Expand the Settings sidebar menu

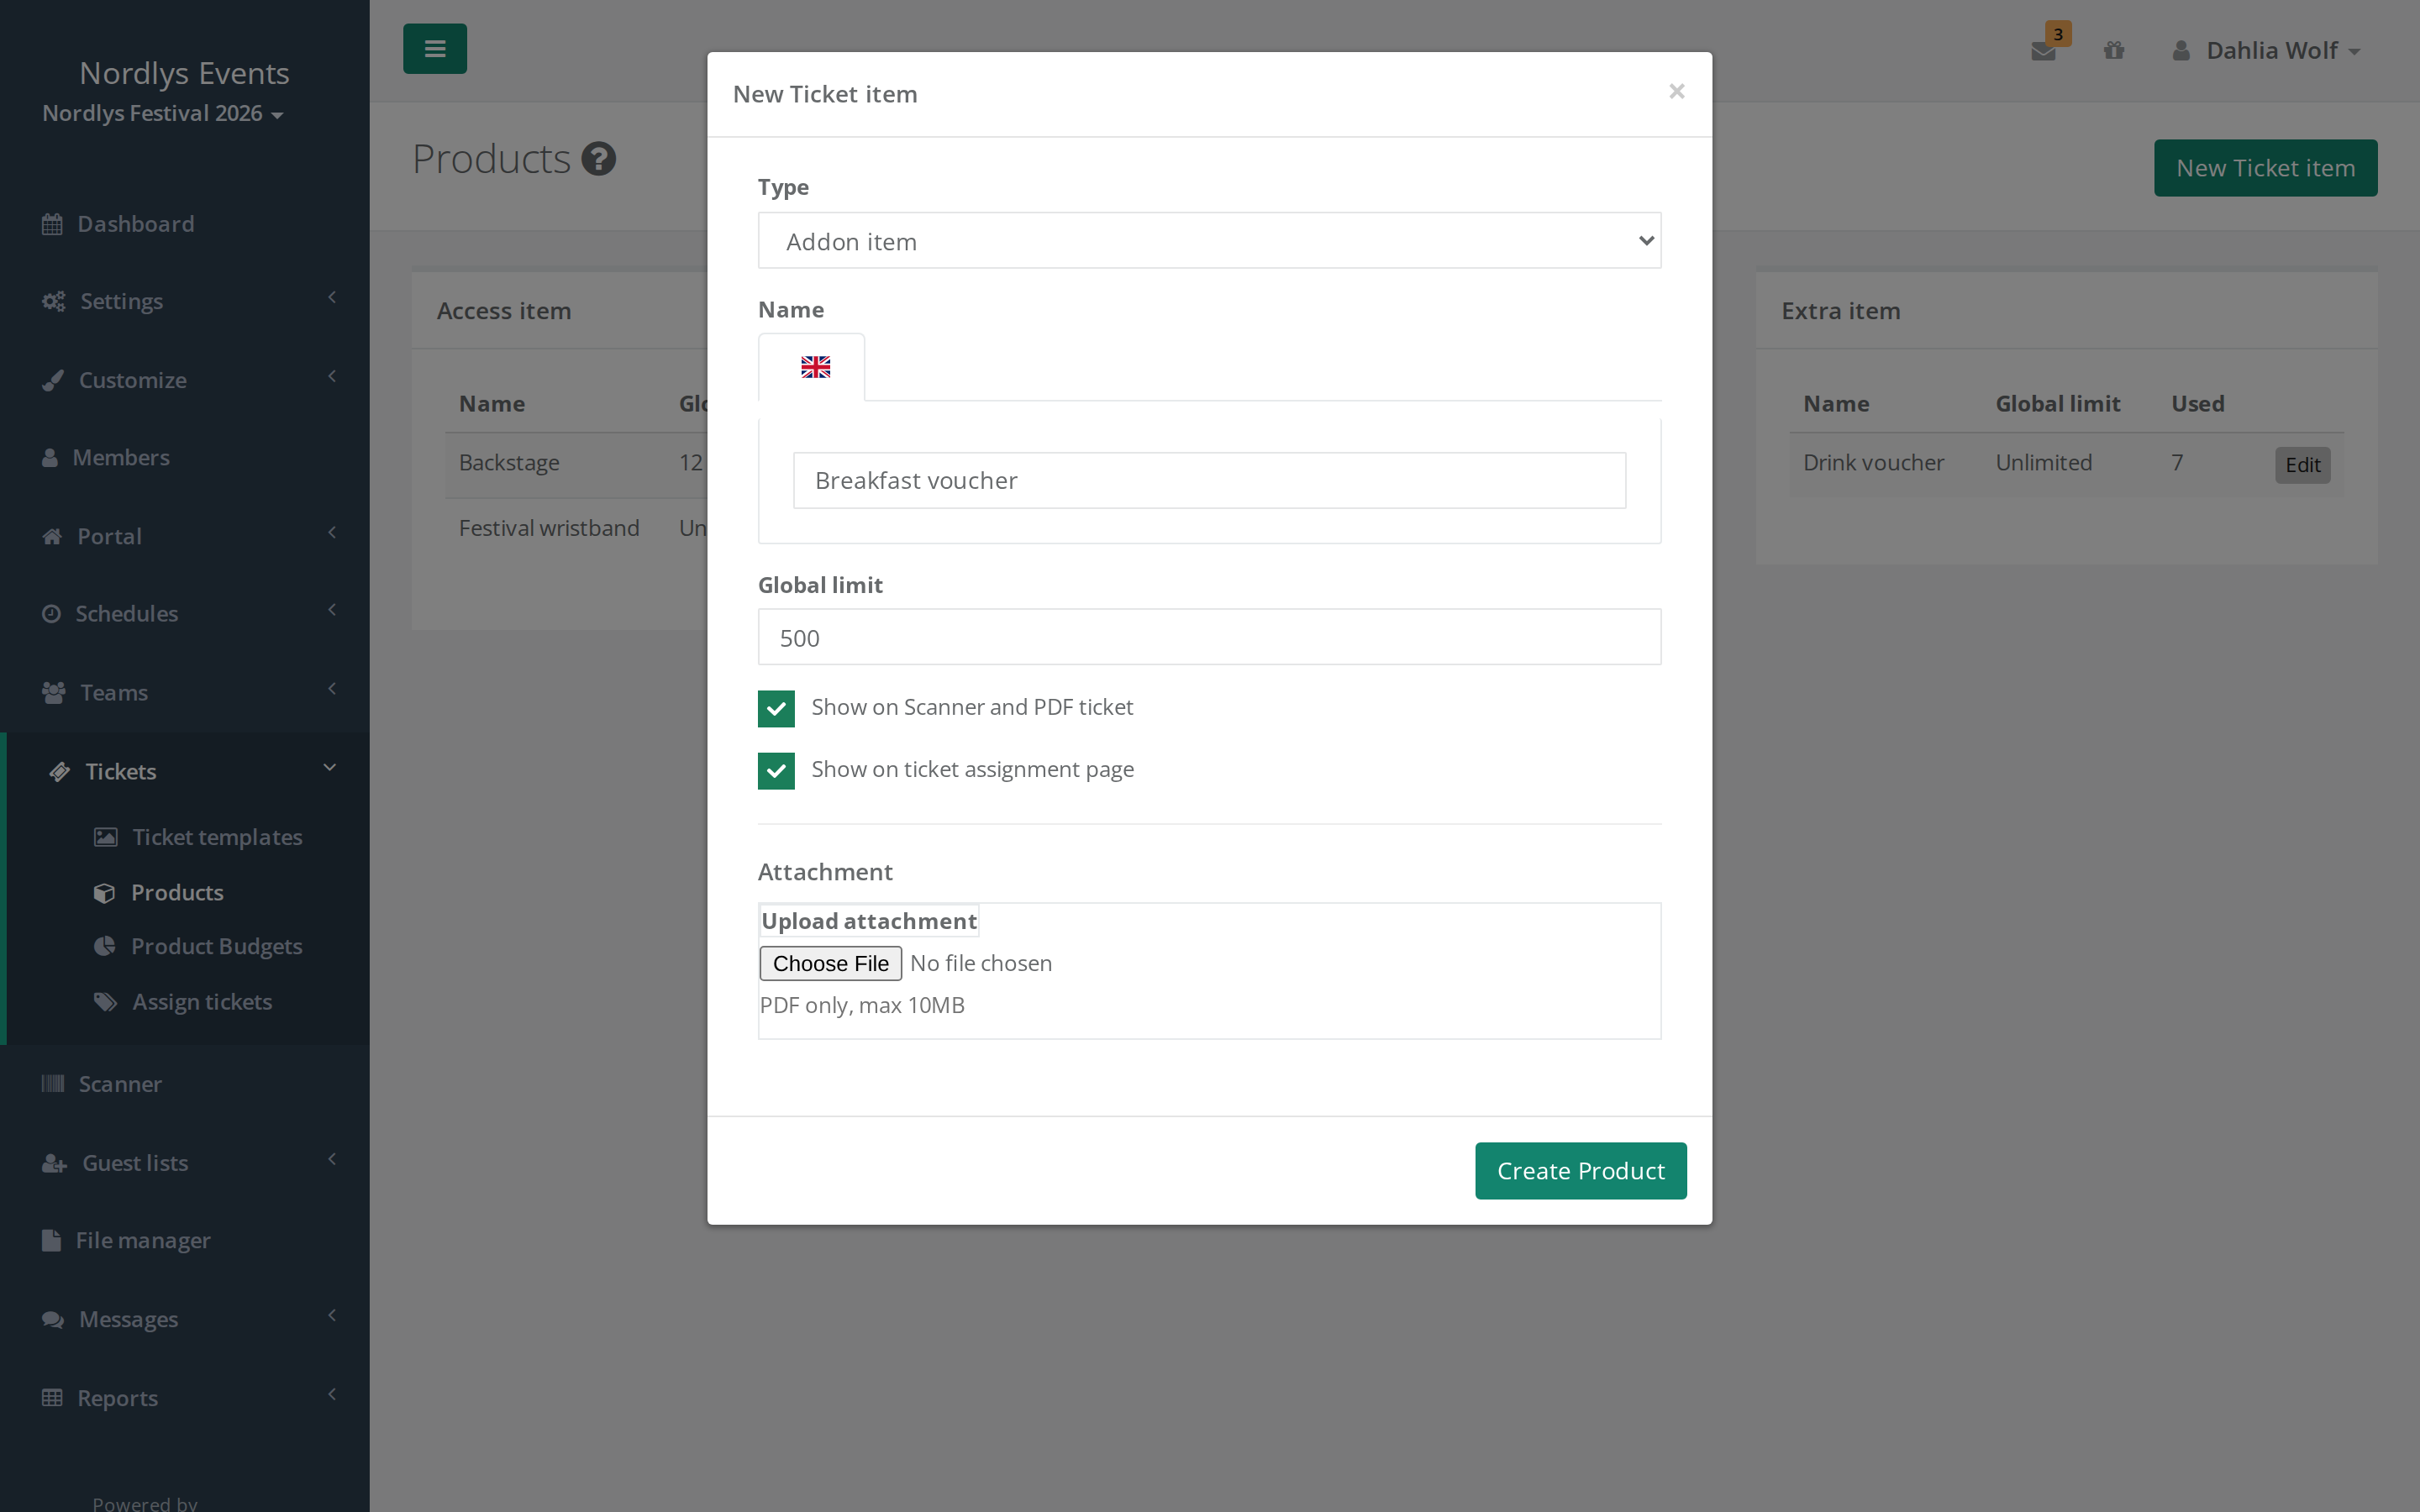pos(185,301)
